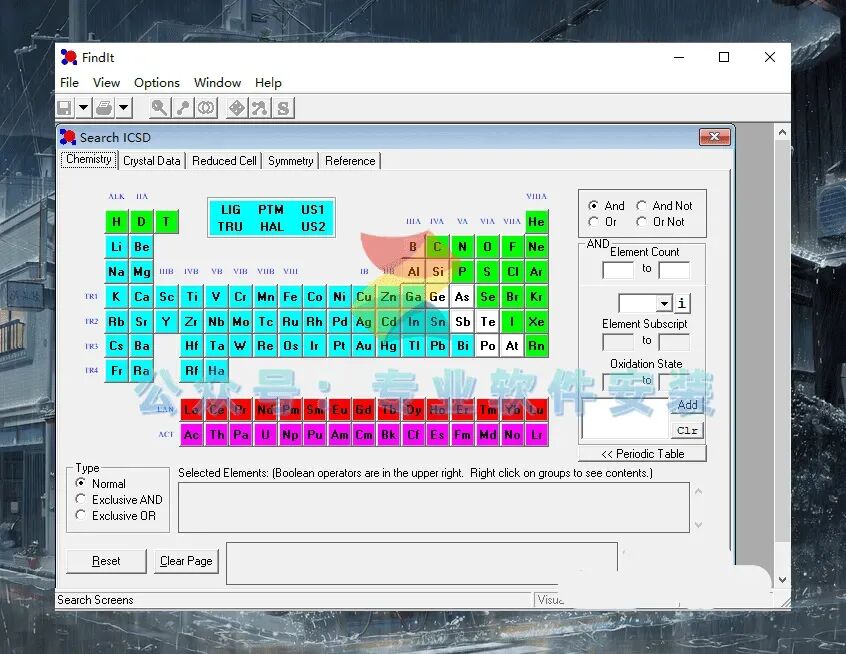Select the US1 element group
Image resolution: width=846 pixels, height=654 pixels.
pyautogui.click(x=313, y=209)
